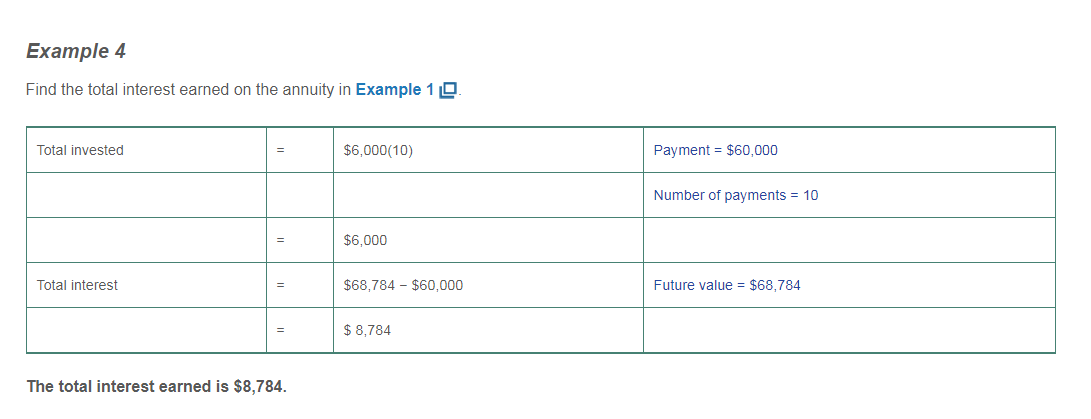Click the bold total interest earned conclusion
This screenshot has height=419, width=1091.
(156, 387)
